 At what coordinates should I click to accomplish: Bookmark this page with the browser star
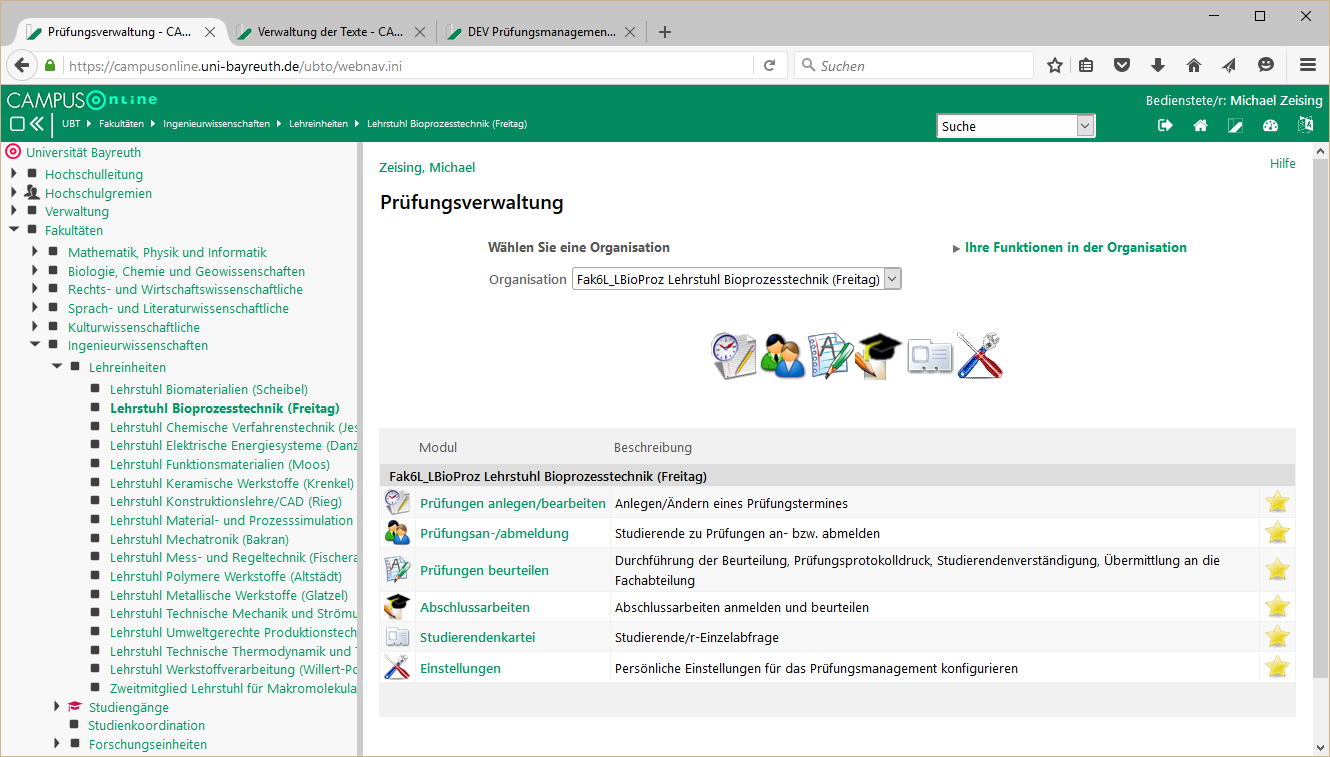[1055, 65]
